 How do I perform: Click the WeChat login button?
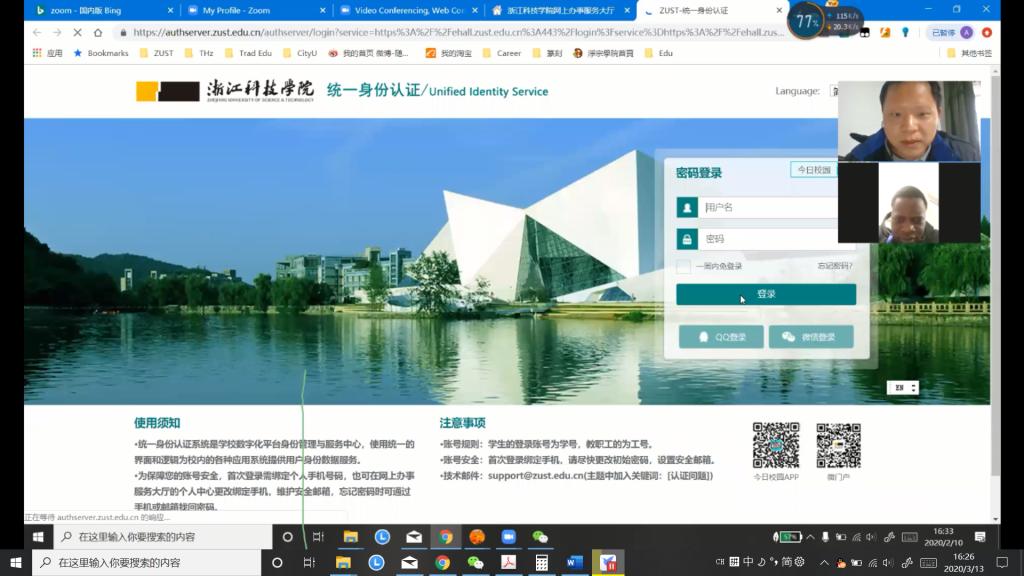point(810,337)
